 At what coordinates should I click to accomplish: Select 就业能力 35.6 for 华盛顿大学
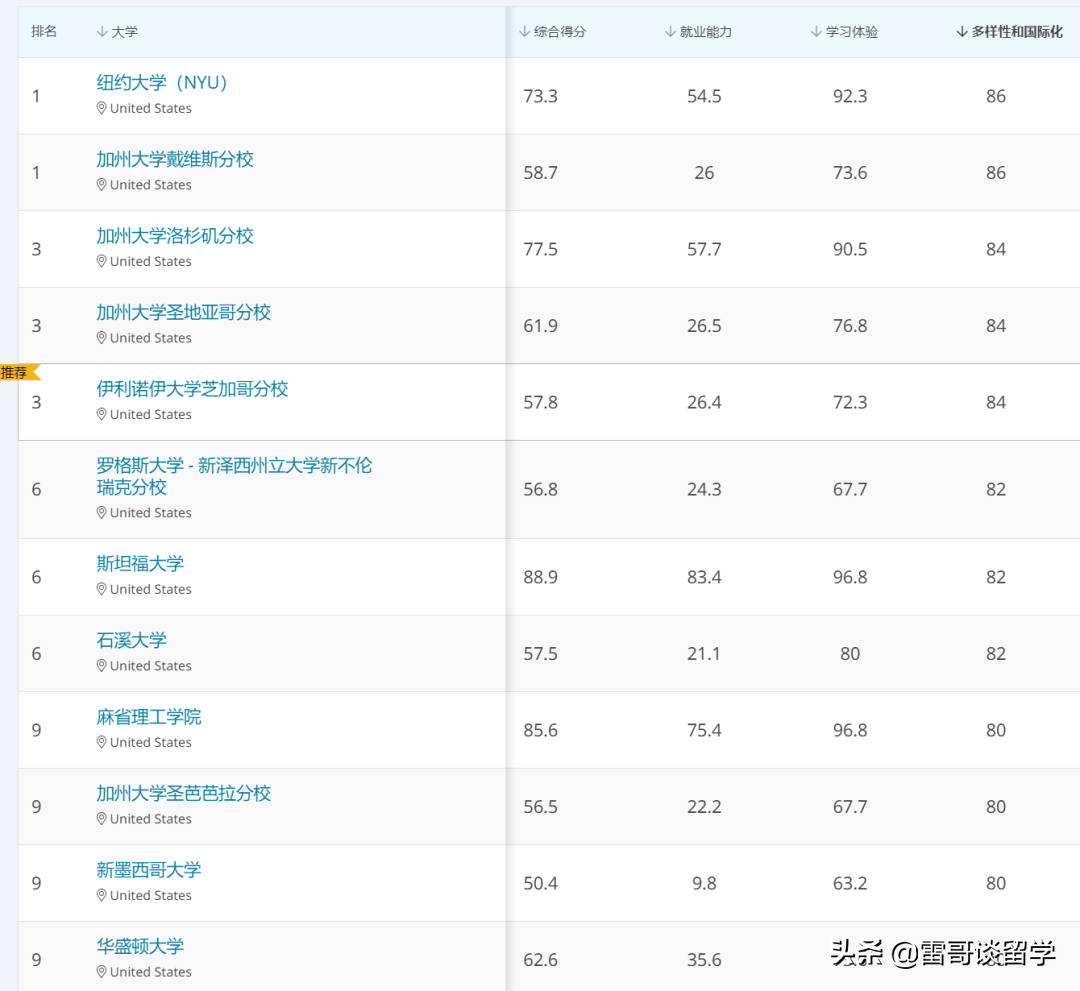pyautogui.click(x=704, y=959)
